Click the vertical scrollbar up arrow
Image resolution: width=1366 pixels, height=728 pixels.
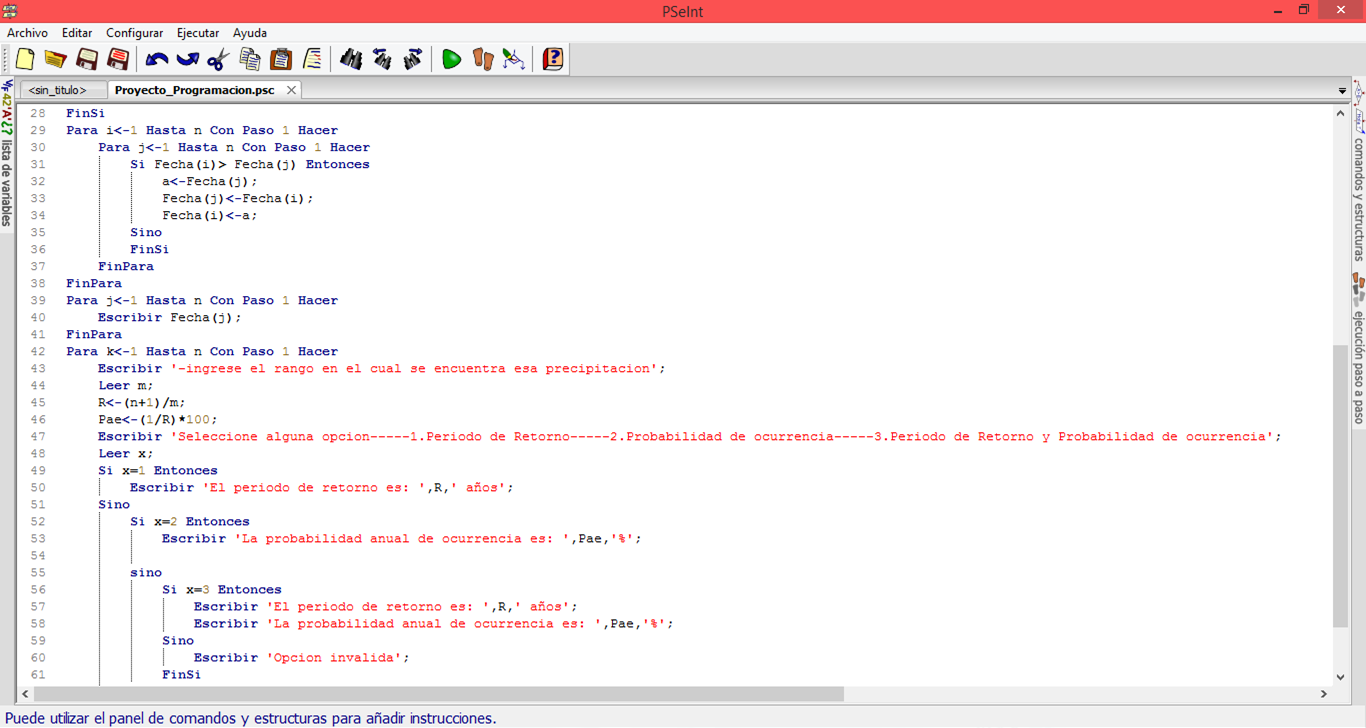click(1340, 113)
